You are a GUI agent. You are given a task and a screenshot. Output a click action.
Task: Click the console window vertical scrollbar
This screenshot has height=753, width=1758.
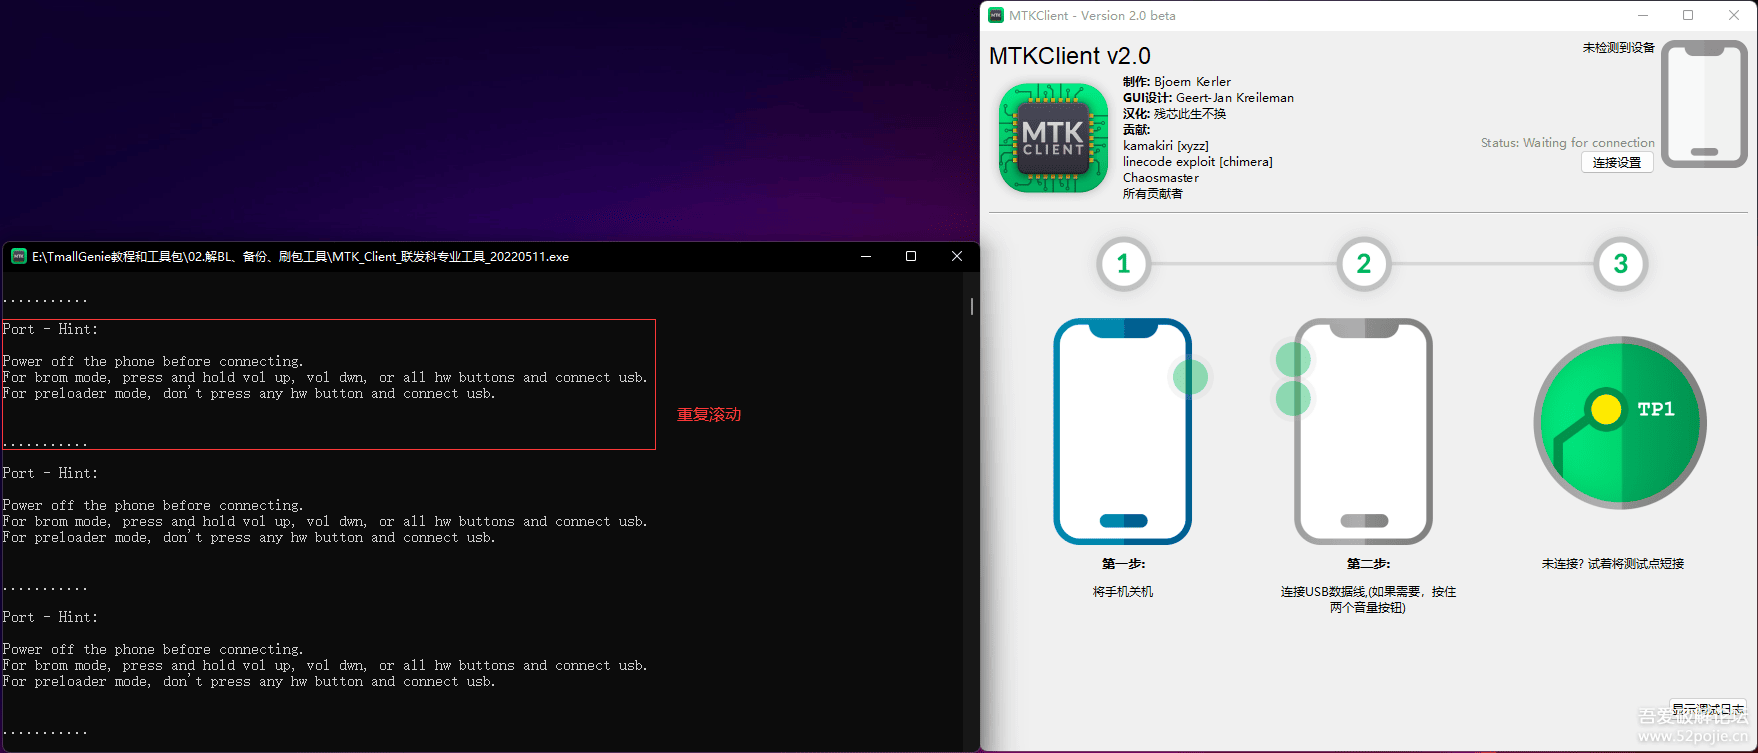(971, 306)
